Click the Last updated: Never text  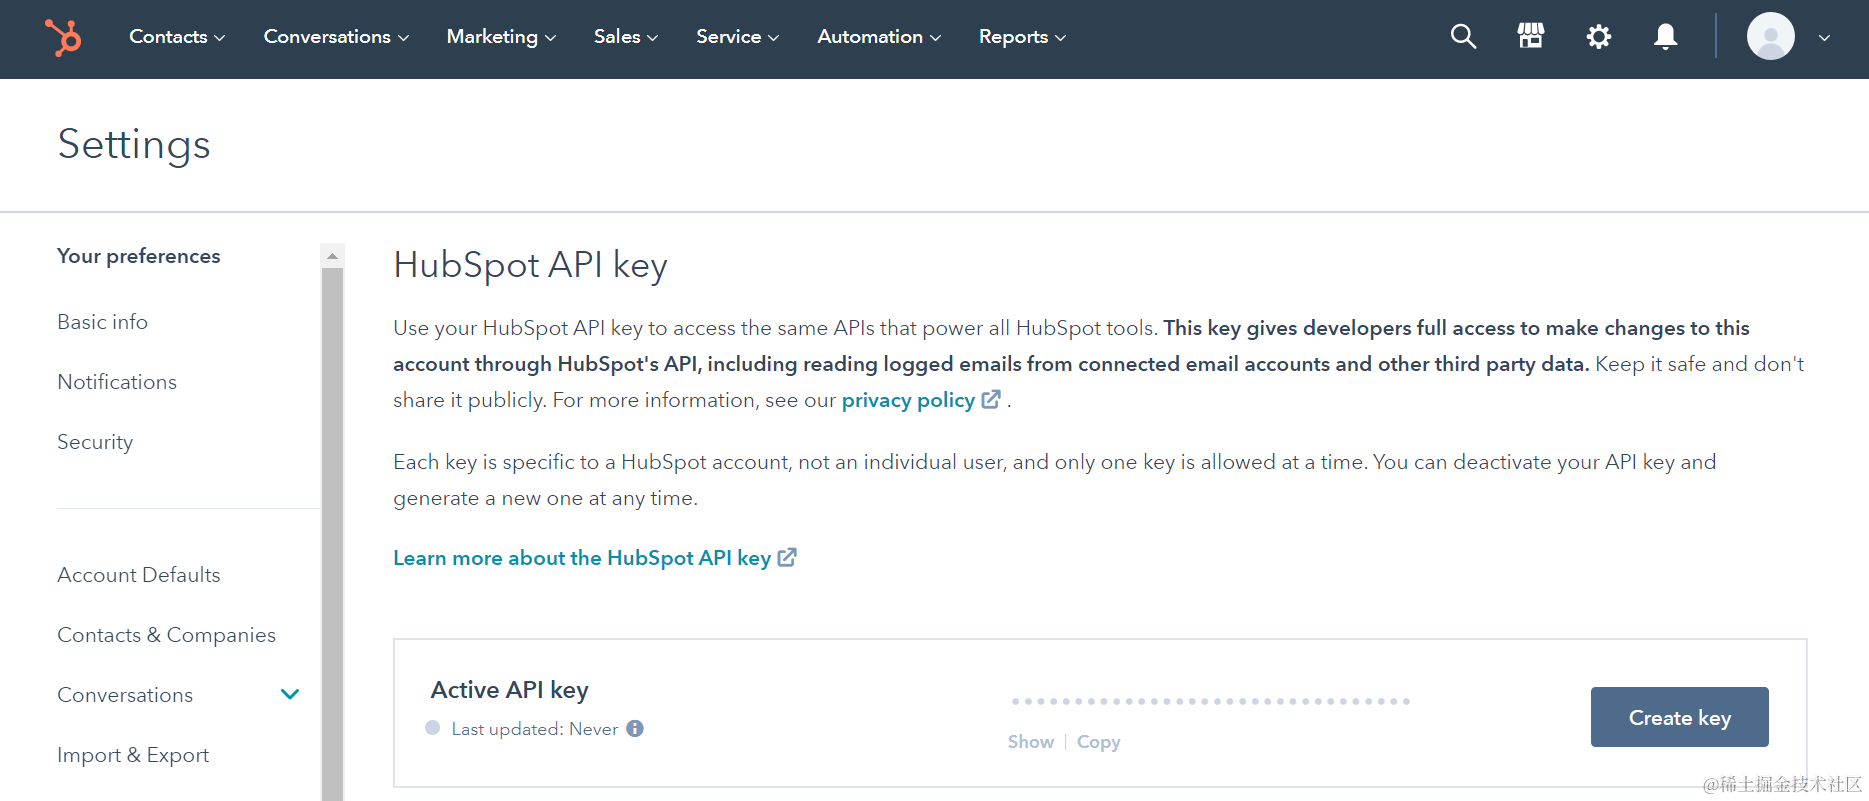coord(535,729)
